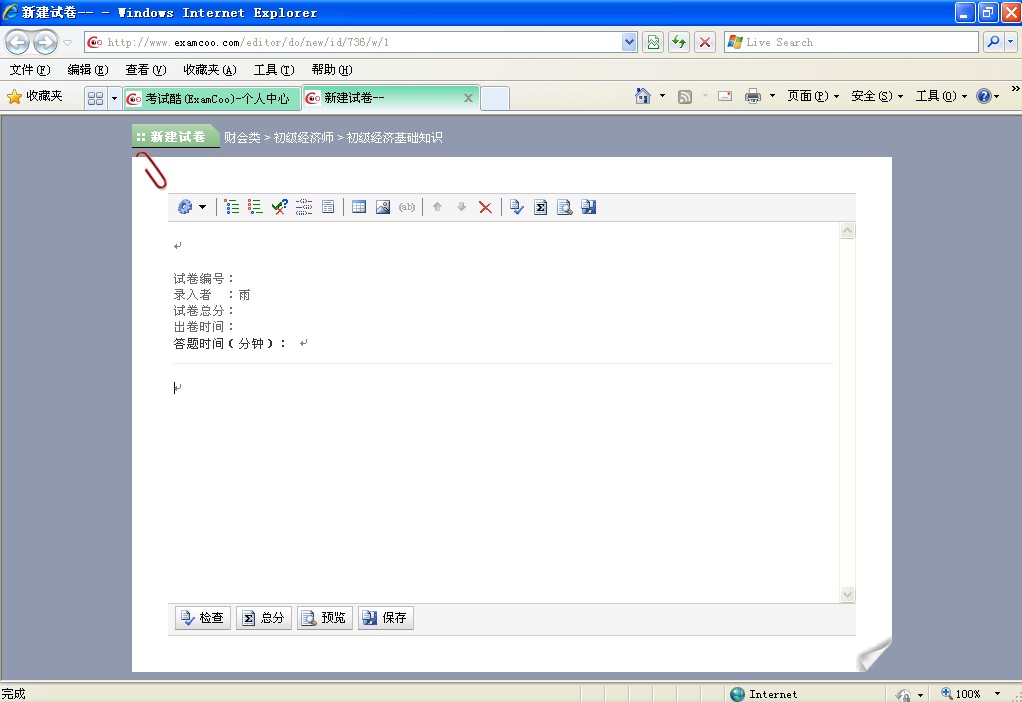
Task: Click the sigma total score toolbar icon
Action: 540,207
